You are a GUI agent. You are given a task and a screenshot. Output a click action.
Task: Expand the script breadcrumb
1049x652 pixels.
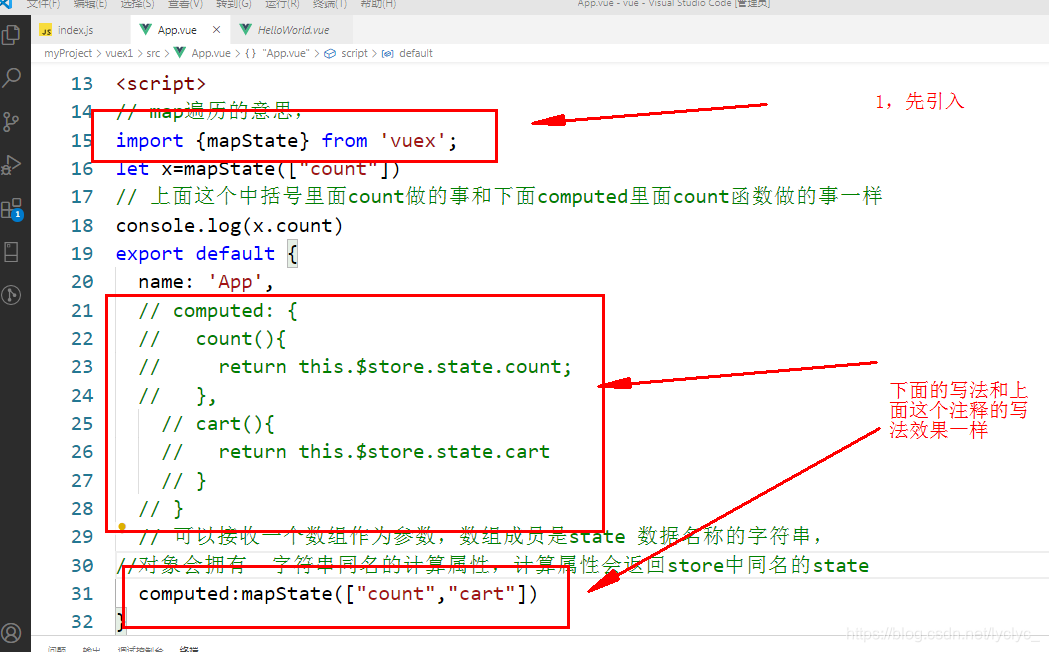pos(355,53)
